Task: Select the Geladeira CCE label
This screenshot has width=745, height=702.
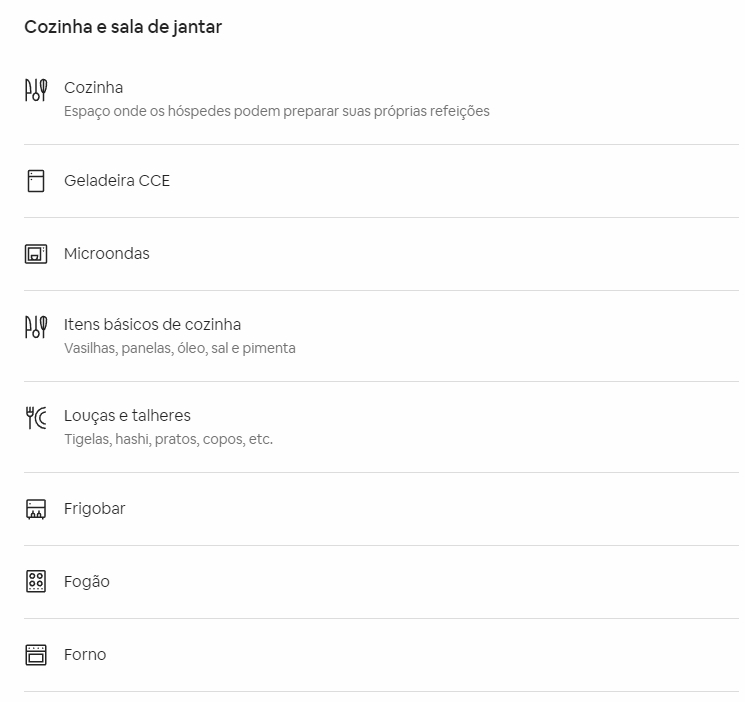Action: [x=117, y=181]
